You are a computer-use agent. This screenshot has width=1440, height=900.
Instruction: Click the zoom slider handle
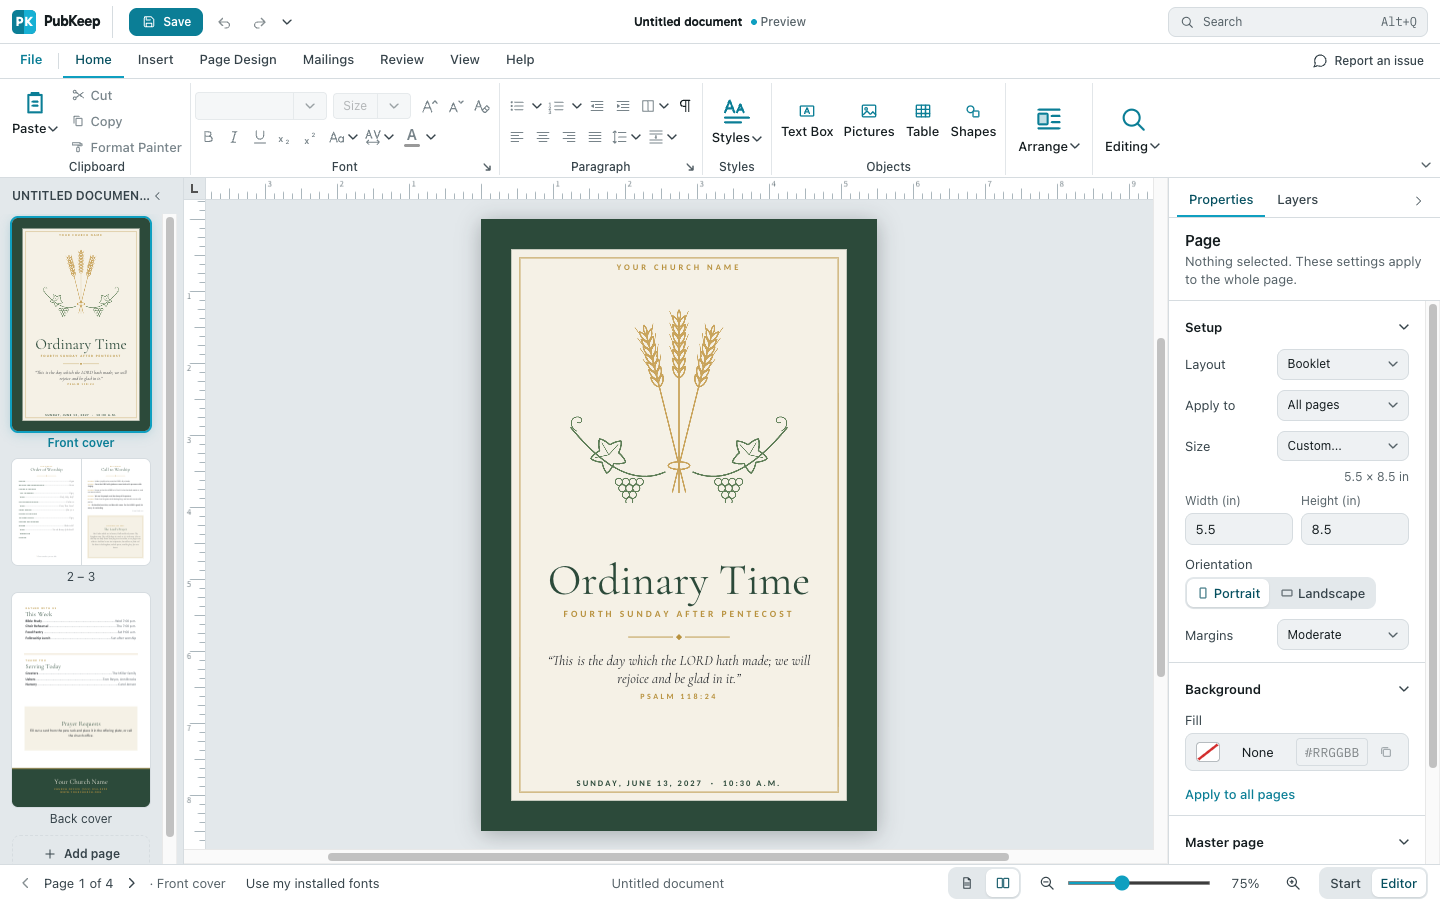coord(1122,883)
